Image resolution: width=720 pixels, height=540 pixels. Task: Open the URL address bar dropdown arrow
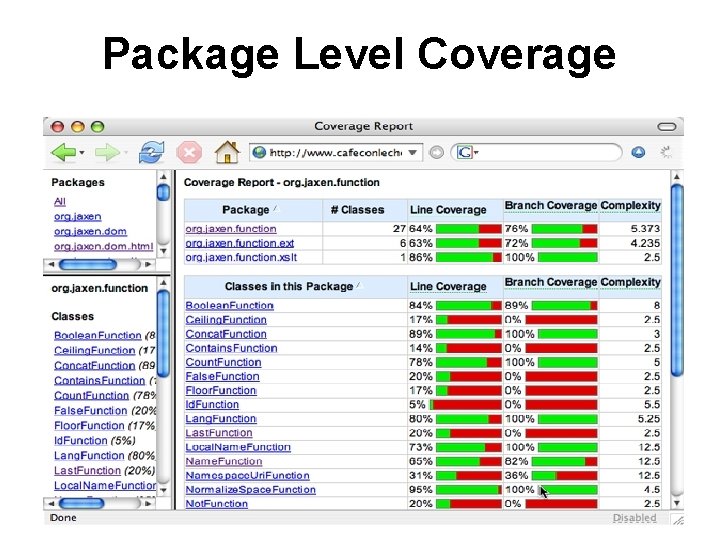pyautogui.click(x=413, y=152)
